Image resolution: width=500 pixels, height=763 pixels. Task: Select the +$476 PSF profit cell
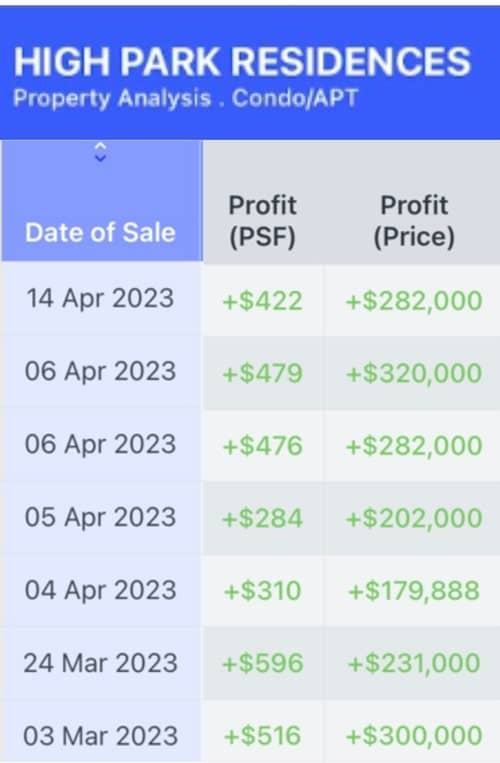pos(263,446)
